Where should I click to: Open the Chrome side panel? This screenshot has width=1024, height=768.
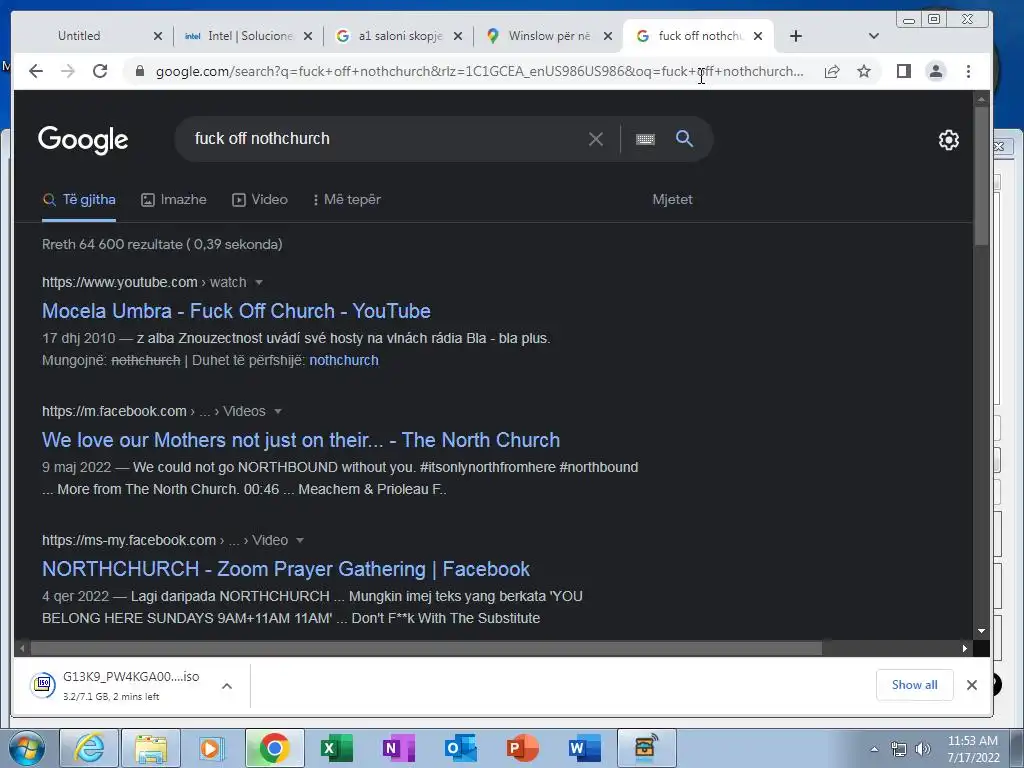tap(904, 71)
